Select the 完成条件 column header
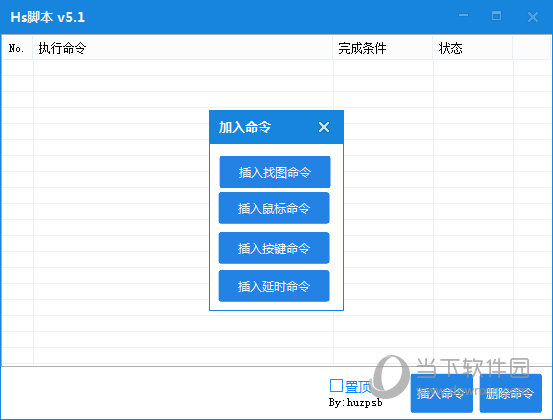 [383, 48]
